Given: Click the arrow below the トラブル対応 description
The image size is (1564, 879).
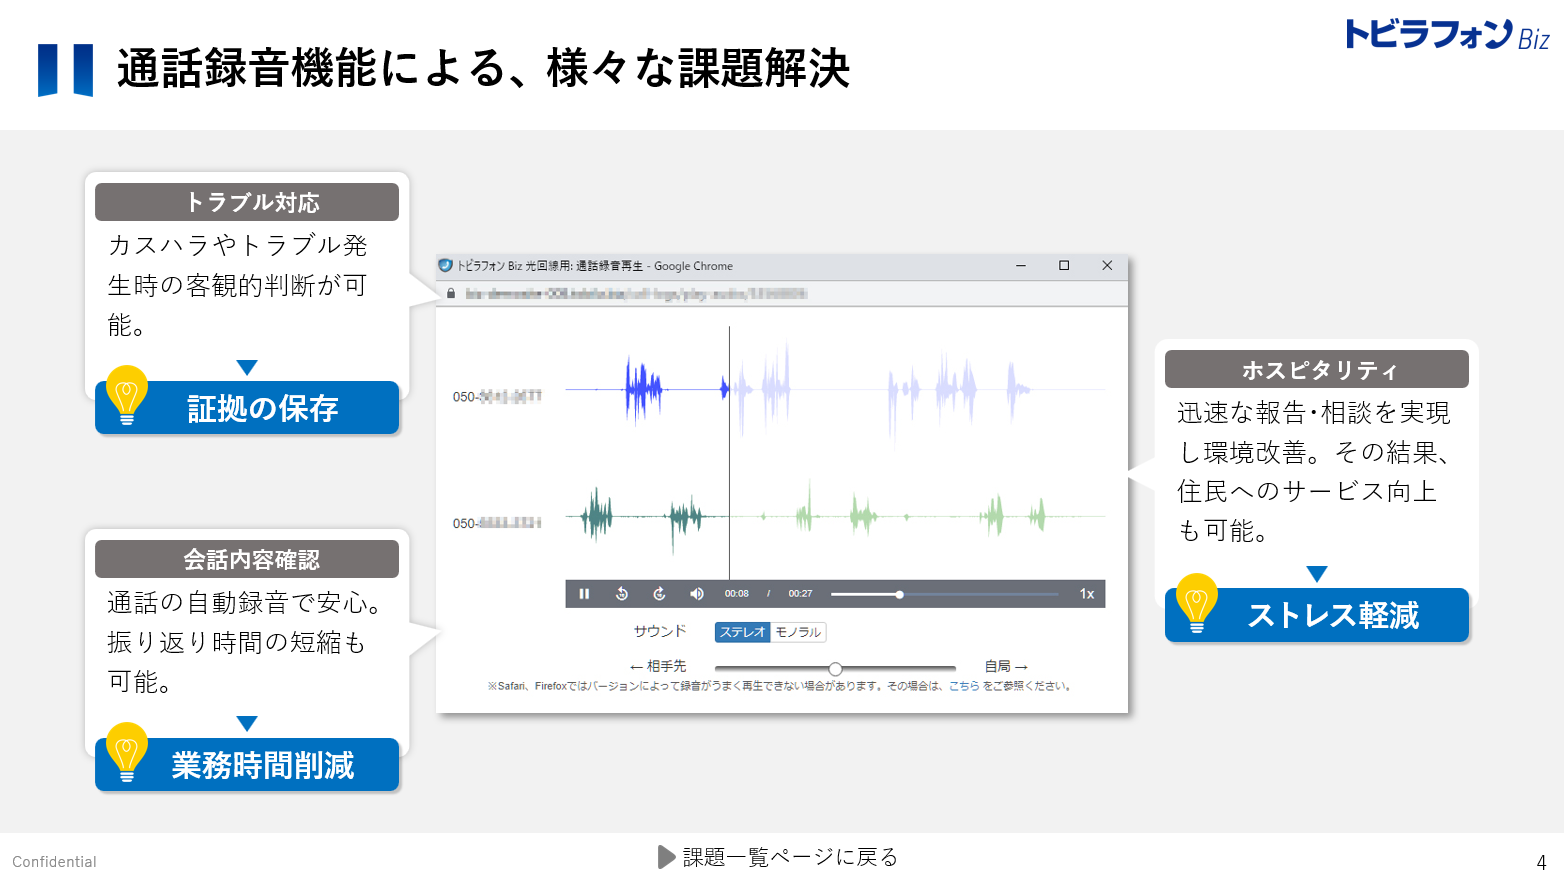Looking at the screenshot, I should [247, 366].
